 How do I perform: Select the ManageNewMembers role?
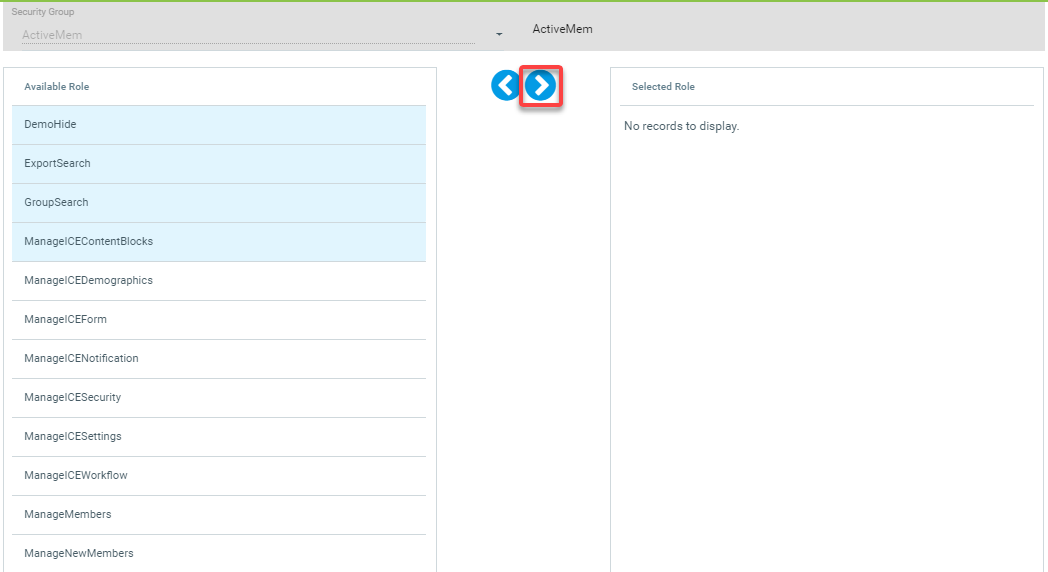218,553
